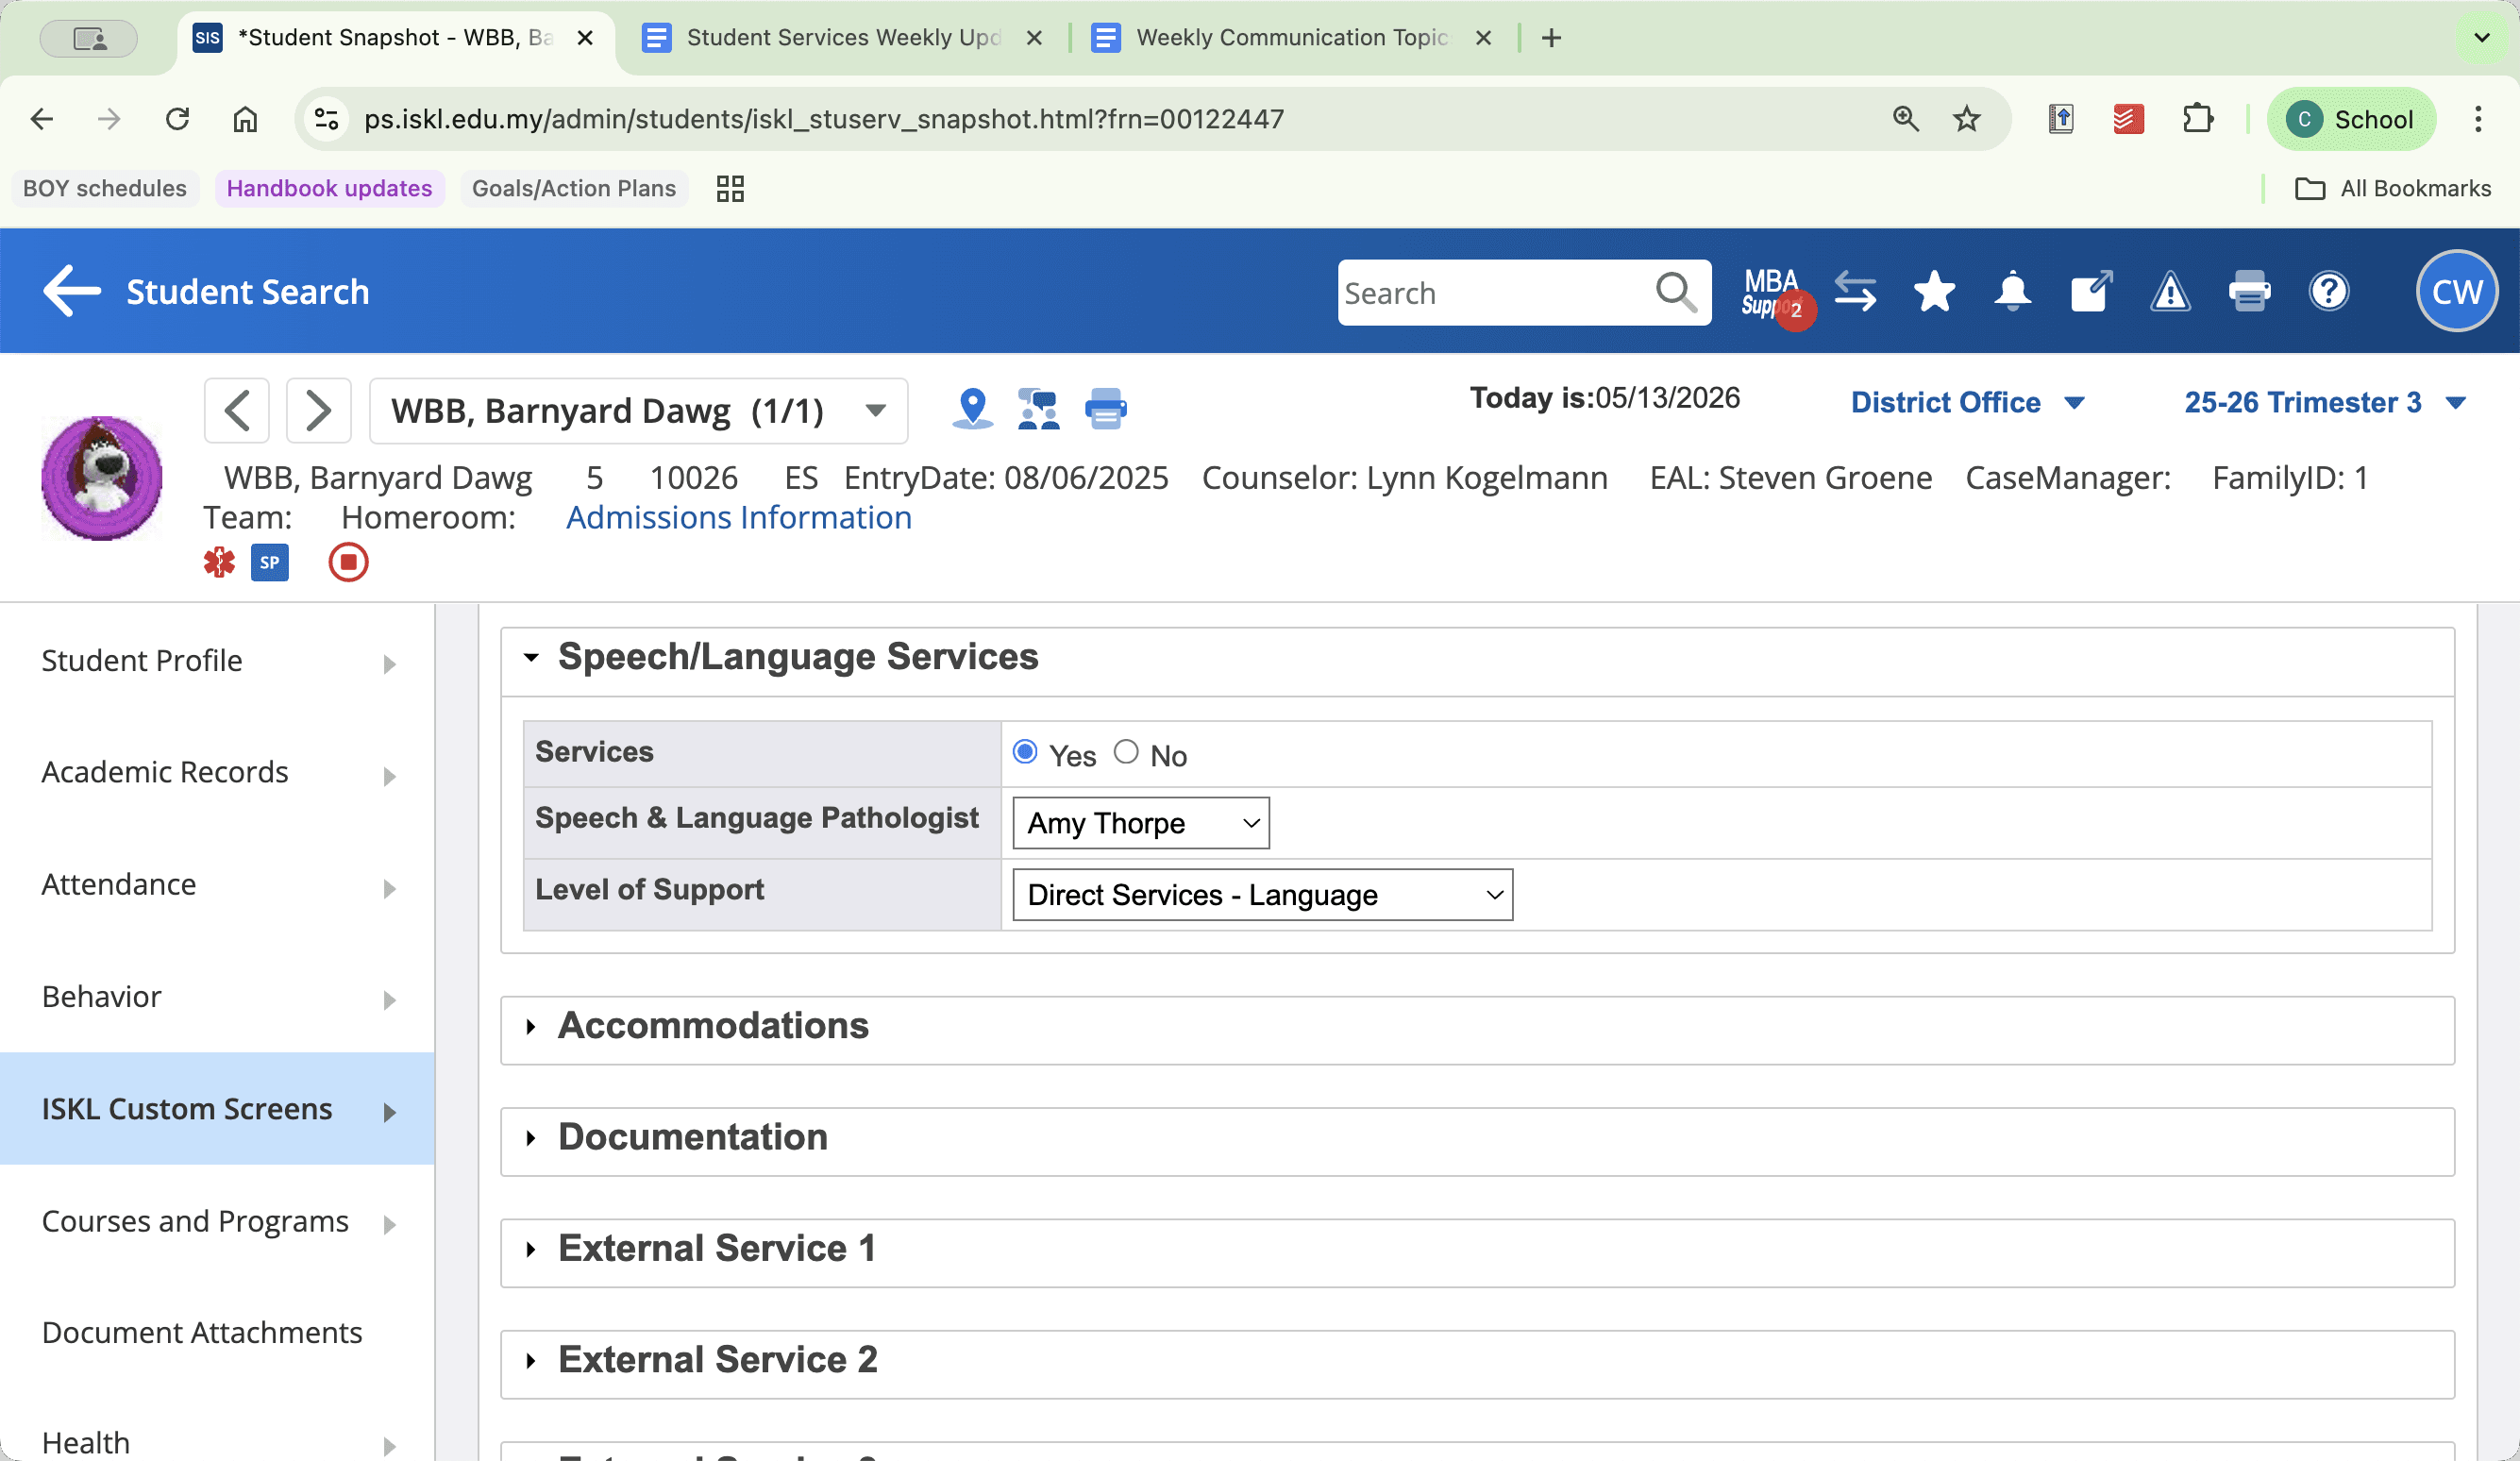This screenshot has height=1461, width=2520.
Task: Open Academic Records sidebar menu
Action: point(218,773)
